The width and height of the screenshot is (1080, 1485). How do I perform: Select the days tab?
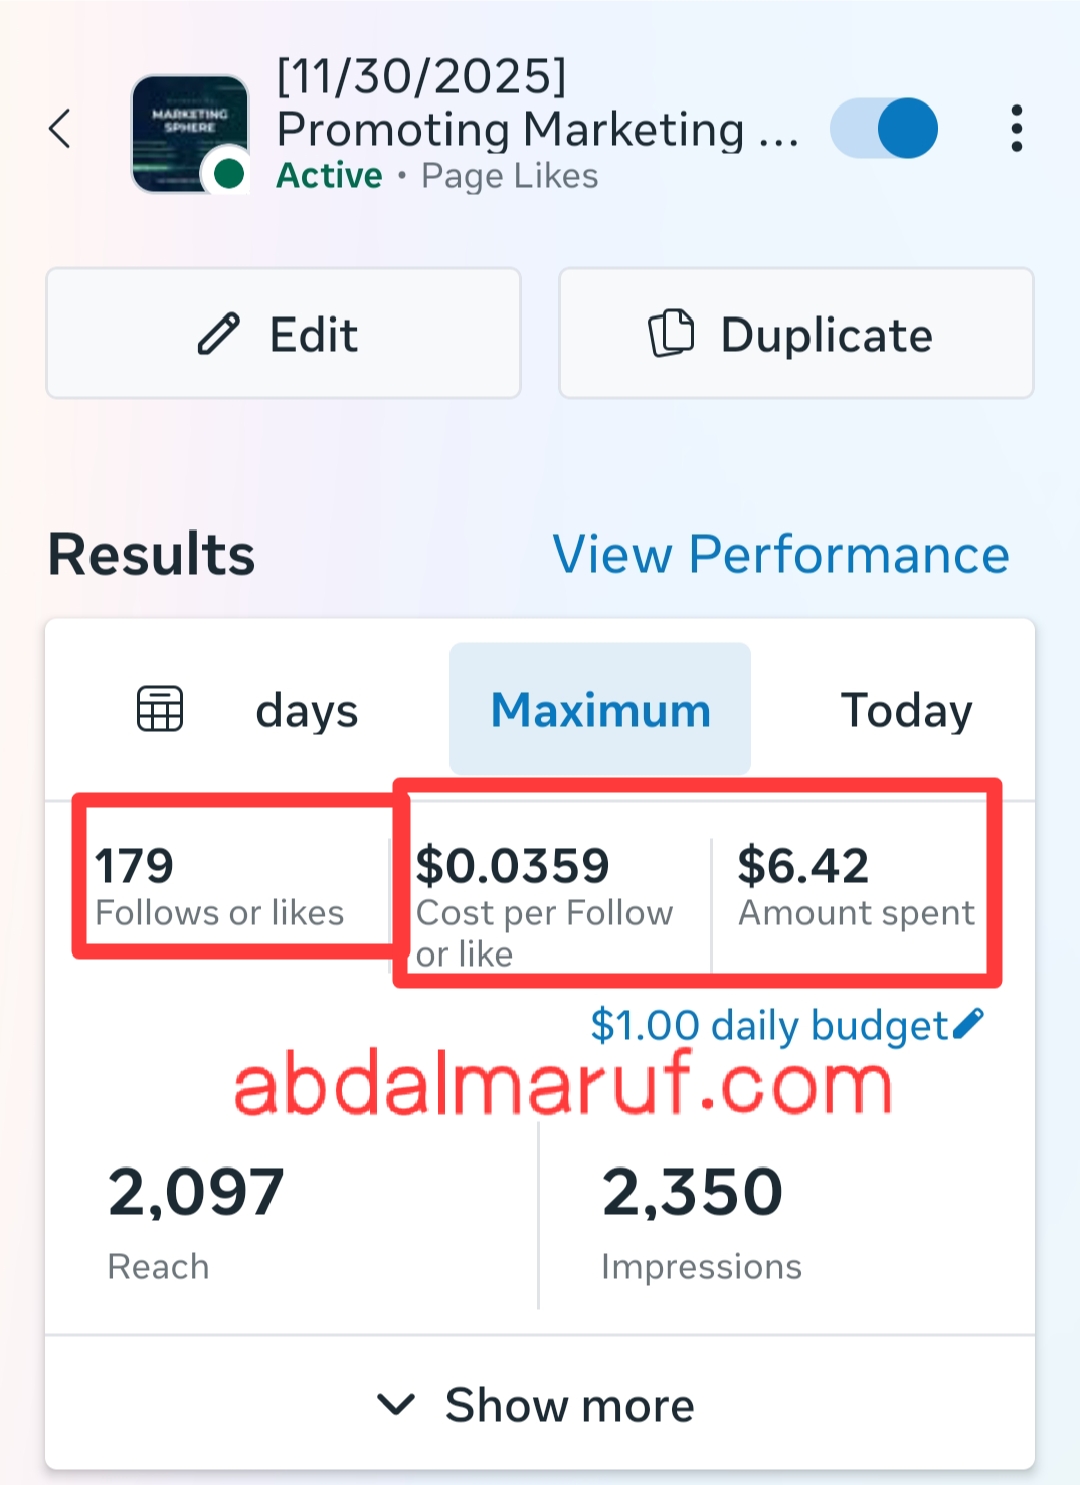click(x=306, y=711)
